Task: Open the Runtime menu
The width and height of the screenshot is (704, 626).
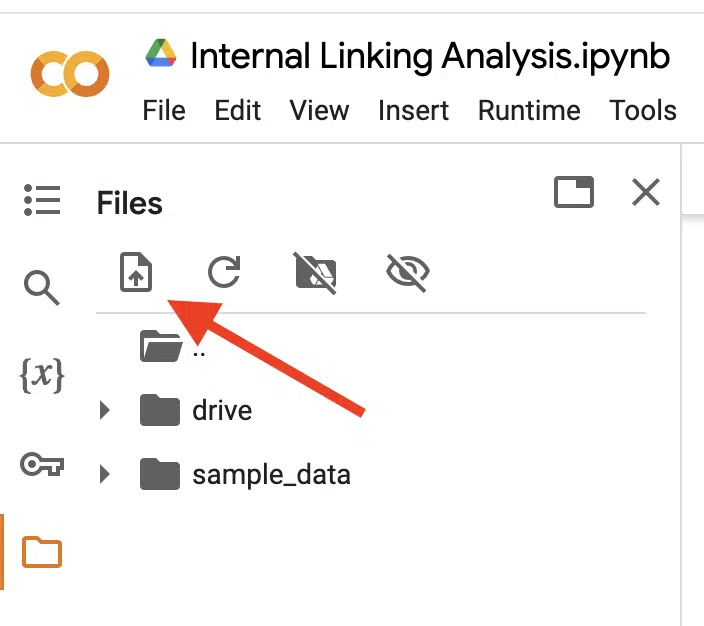Action: 529,110
